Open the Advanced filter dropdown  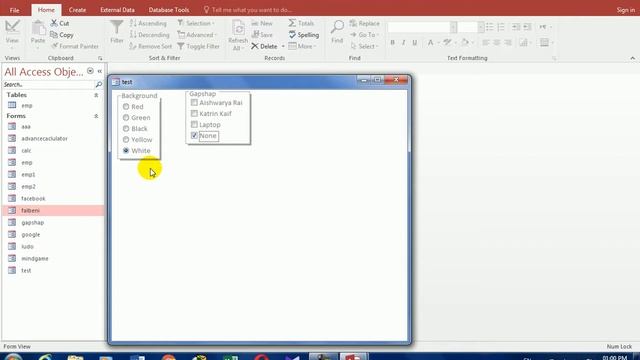coord(197,35)
